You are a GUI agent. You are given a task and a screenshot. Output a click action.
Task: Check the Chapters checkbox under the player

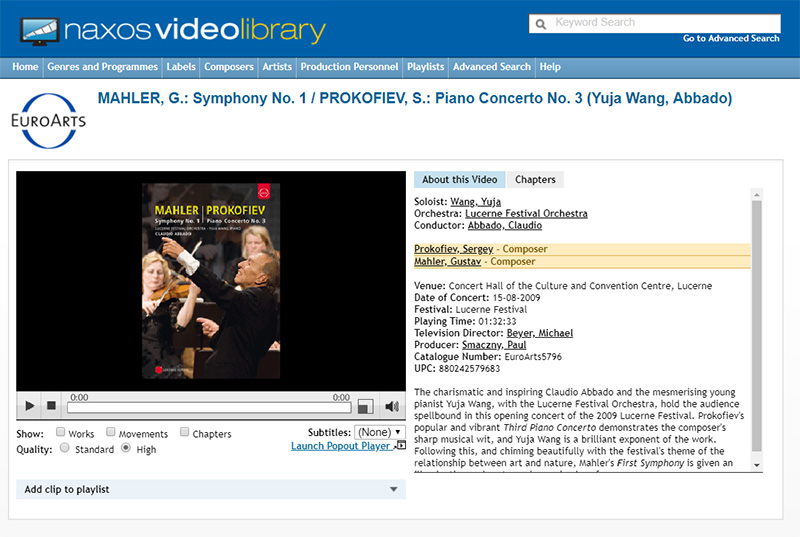185,432
